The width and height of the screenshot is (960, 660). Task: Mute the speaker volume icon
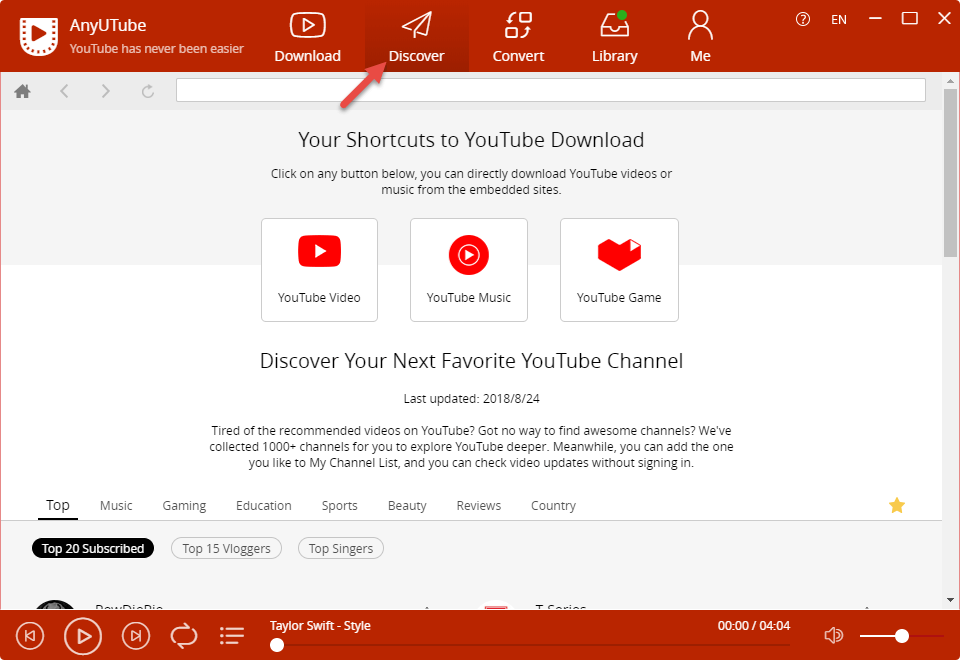(833, 636)
